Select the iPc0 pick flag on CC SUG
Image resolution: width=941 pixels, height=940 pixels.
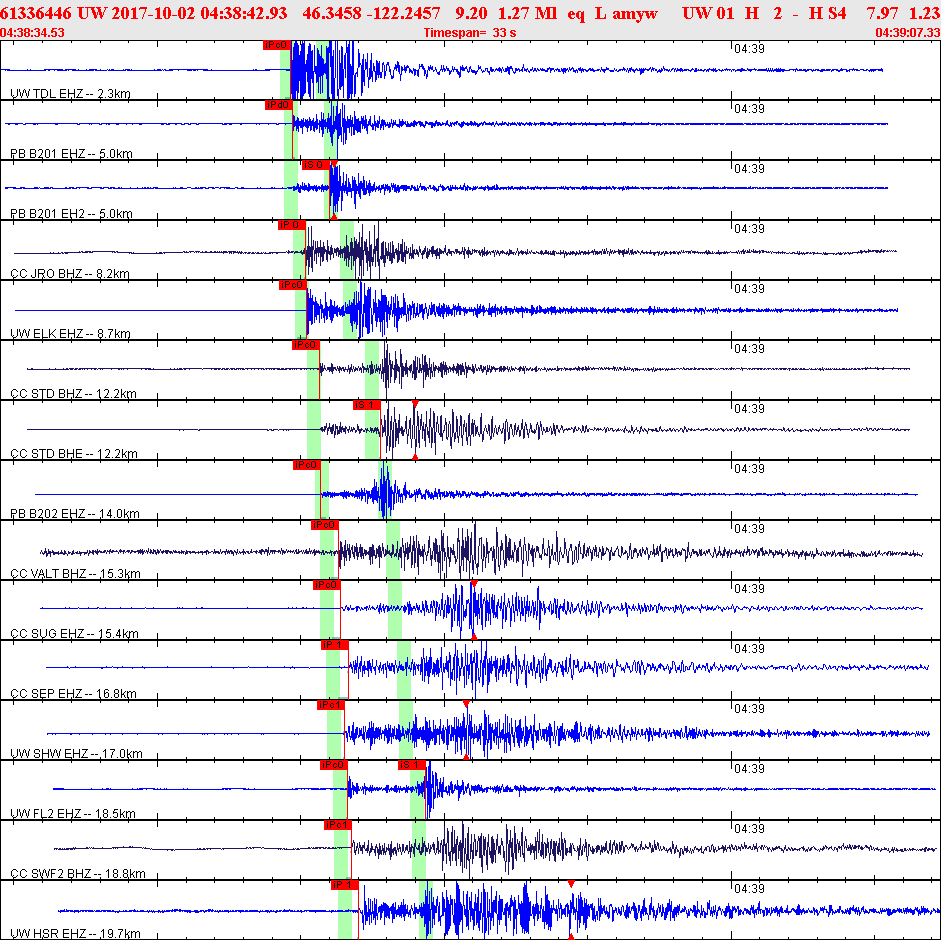[x=326, y=585]
